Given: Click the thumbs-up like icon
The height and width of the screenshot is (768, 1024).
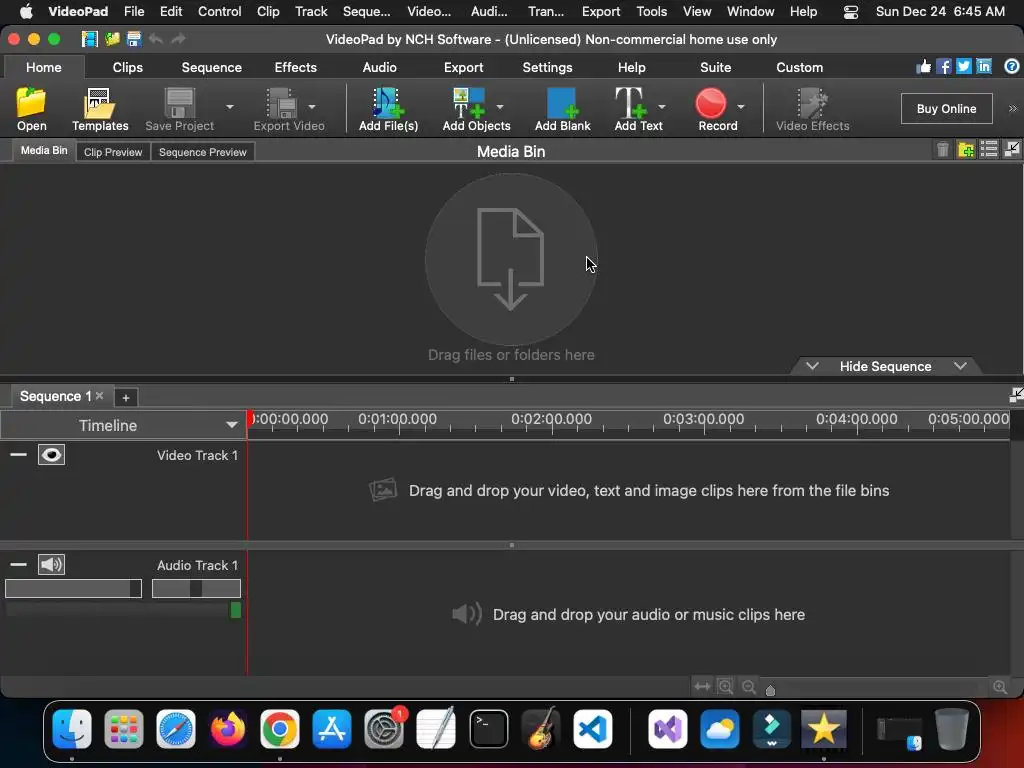Looking at the screenshot, I should pyautogui.click(x=923, y=67).
